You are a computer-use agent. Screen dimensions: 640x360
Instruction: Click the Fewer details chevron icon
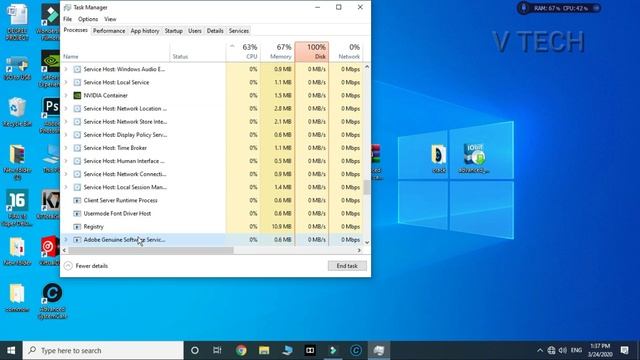pos(68,266)
